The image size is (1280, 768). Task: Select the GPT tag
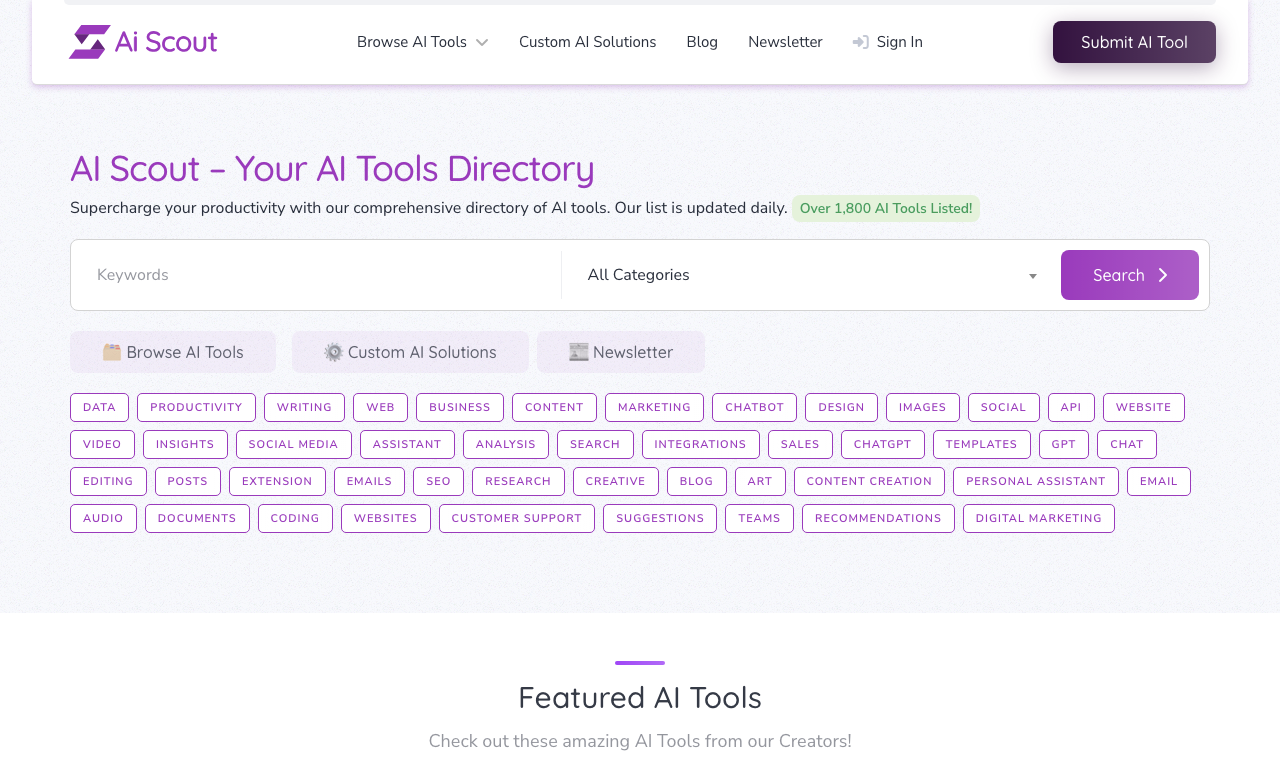coord(1063,444)
